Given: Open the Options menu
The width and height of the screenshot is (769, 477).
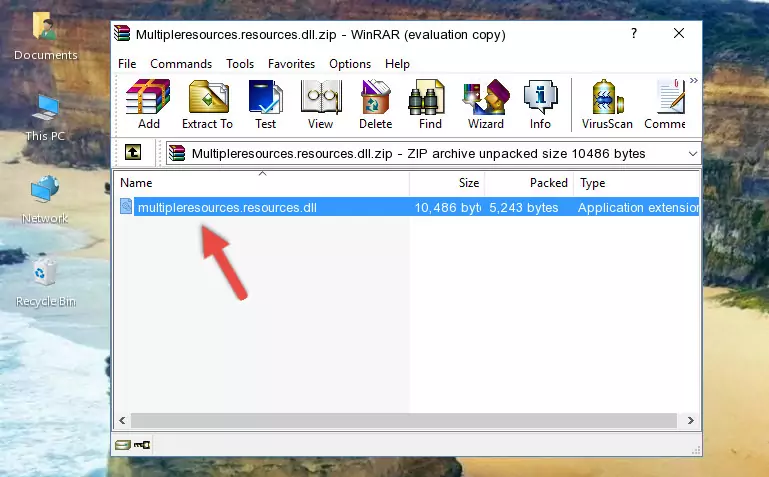Looking at the screenshot, I should click(x=350, y=64).
